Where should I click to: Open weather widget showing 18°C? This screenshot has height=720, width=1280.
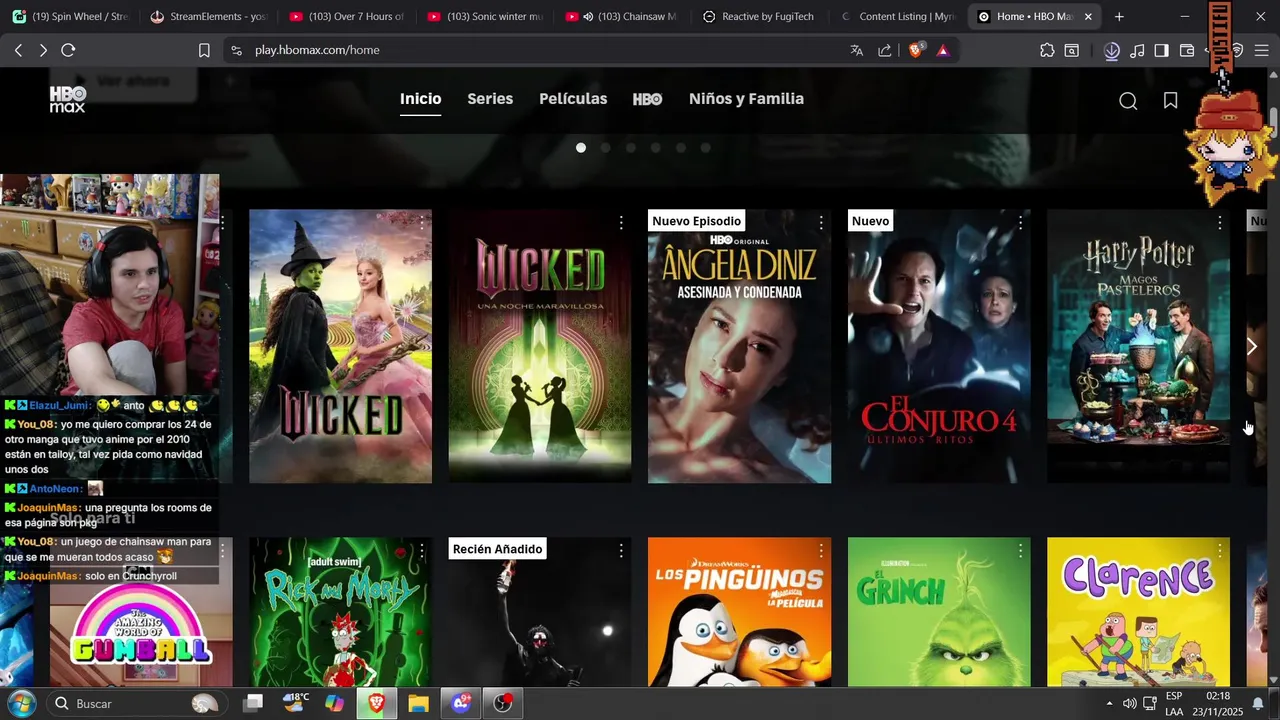click(296, 703)
